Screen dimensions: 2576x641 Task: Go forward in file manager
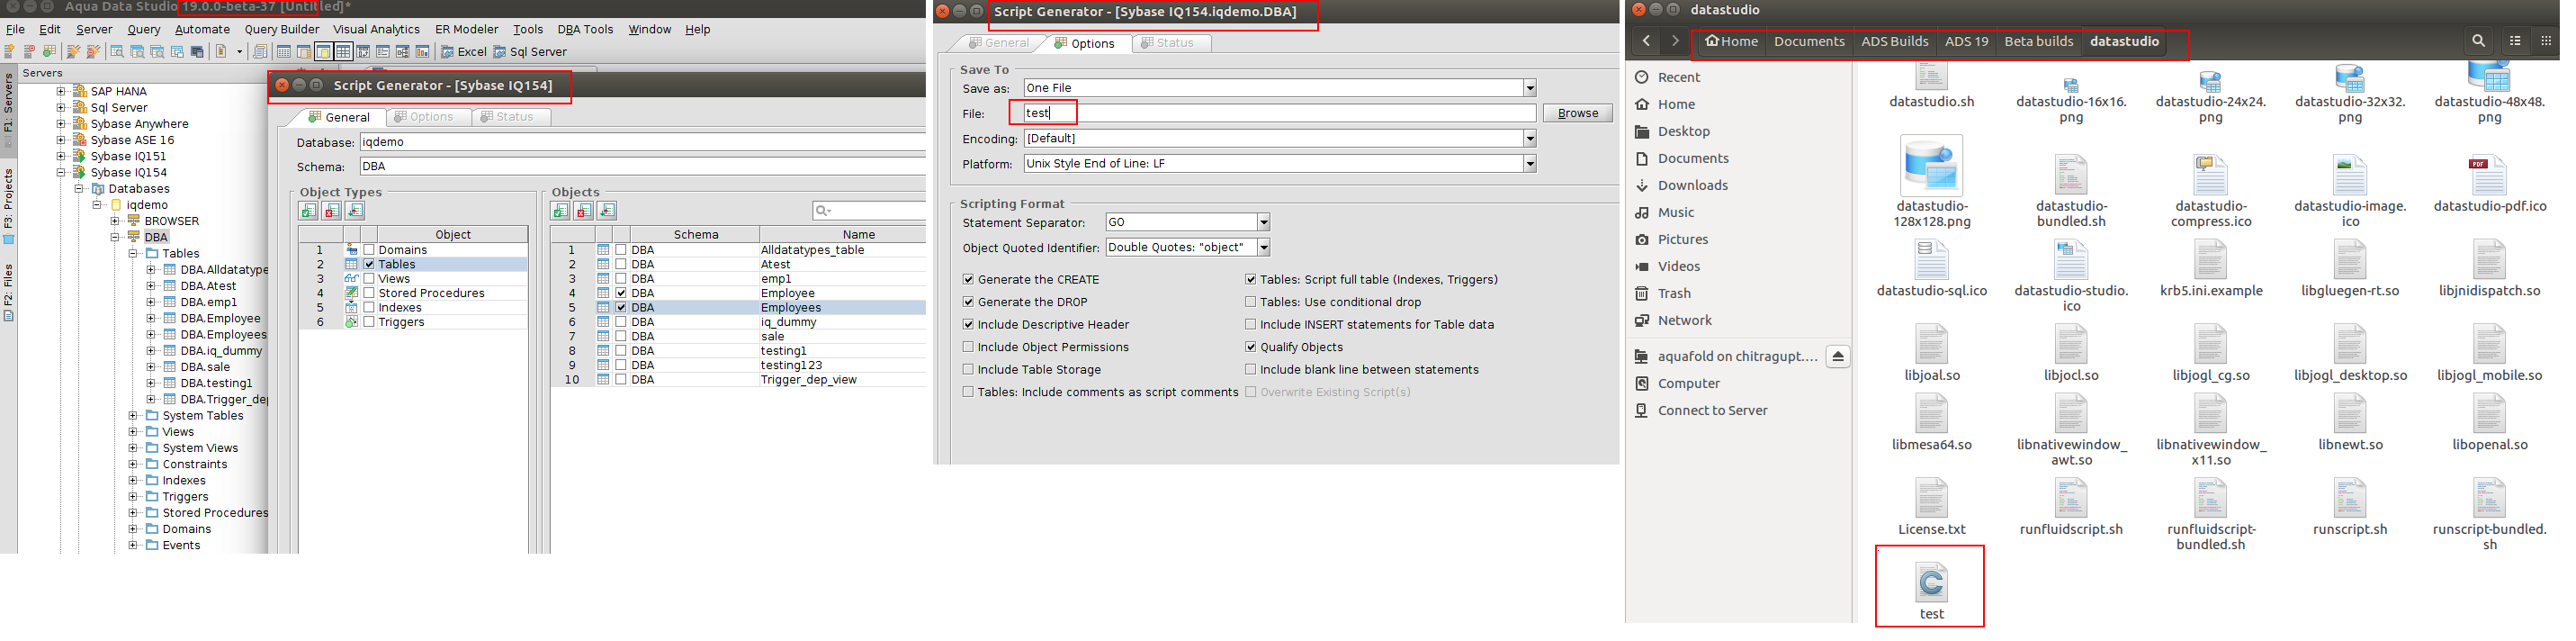(x=1675, y=41)
